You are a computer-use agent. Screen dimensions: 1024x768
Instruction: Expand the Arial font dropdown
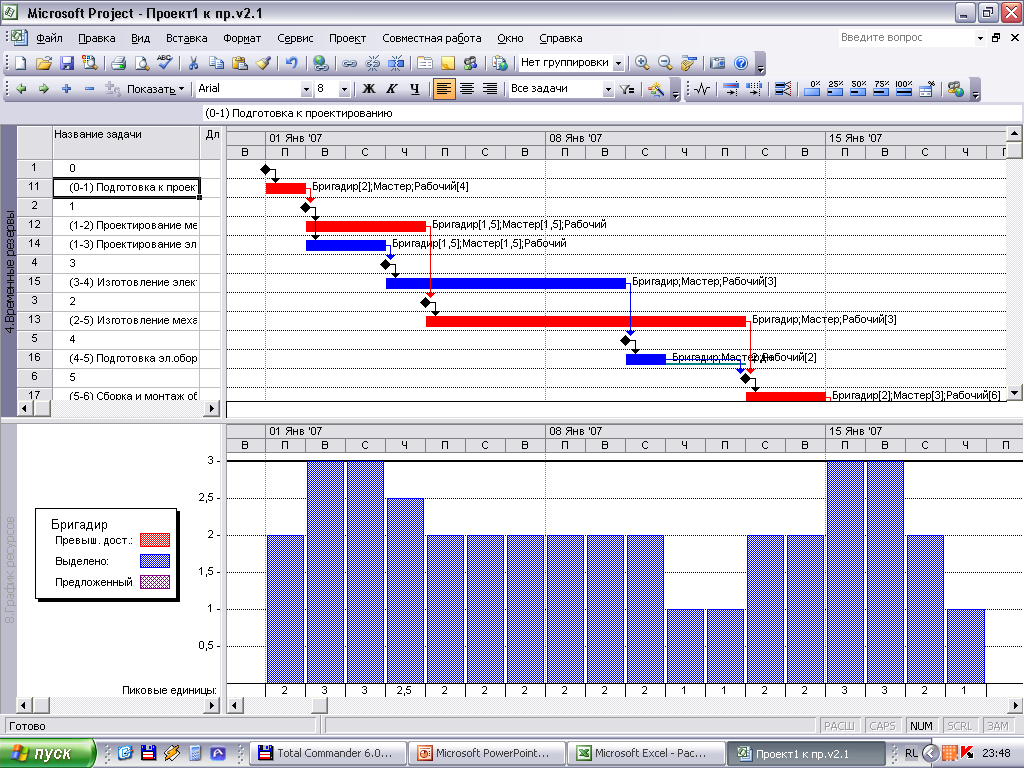[306, 89]
